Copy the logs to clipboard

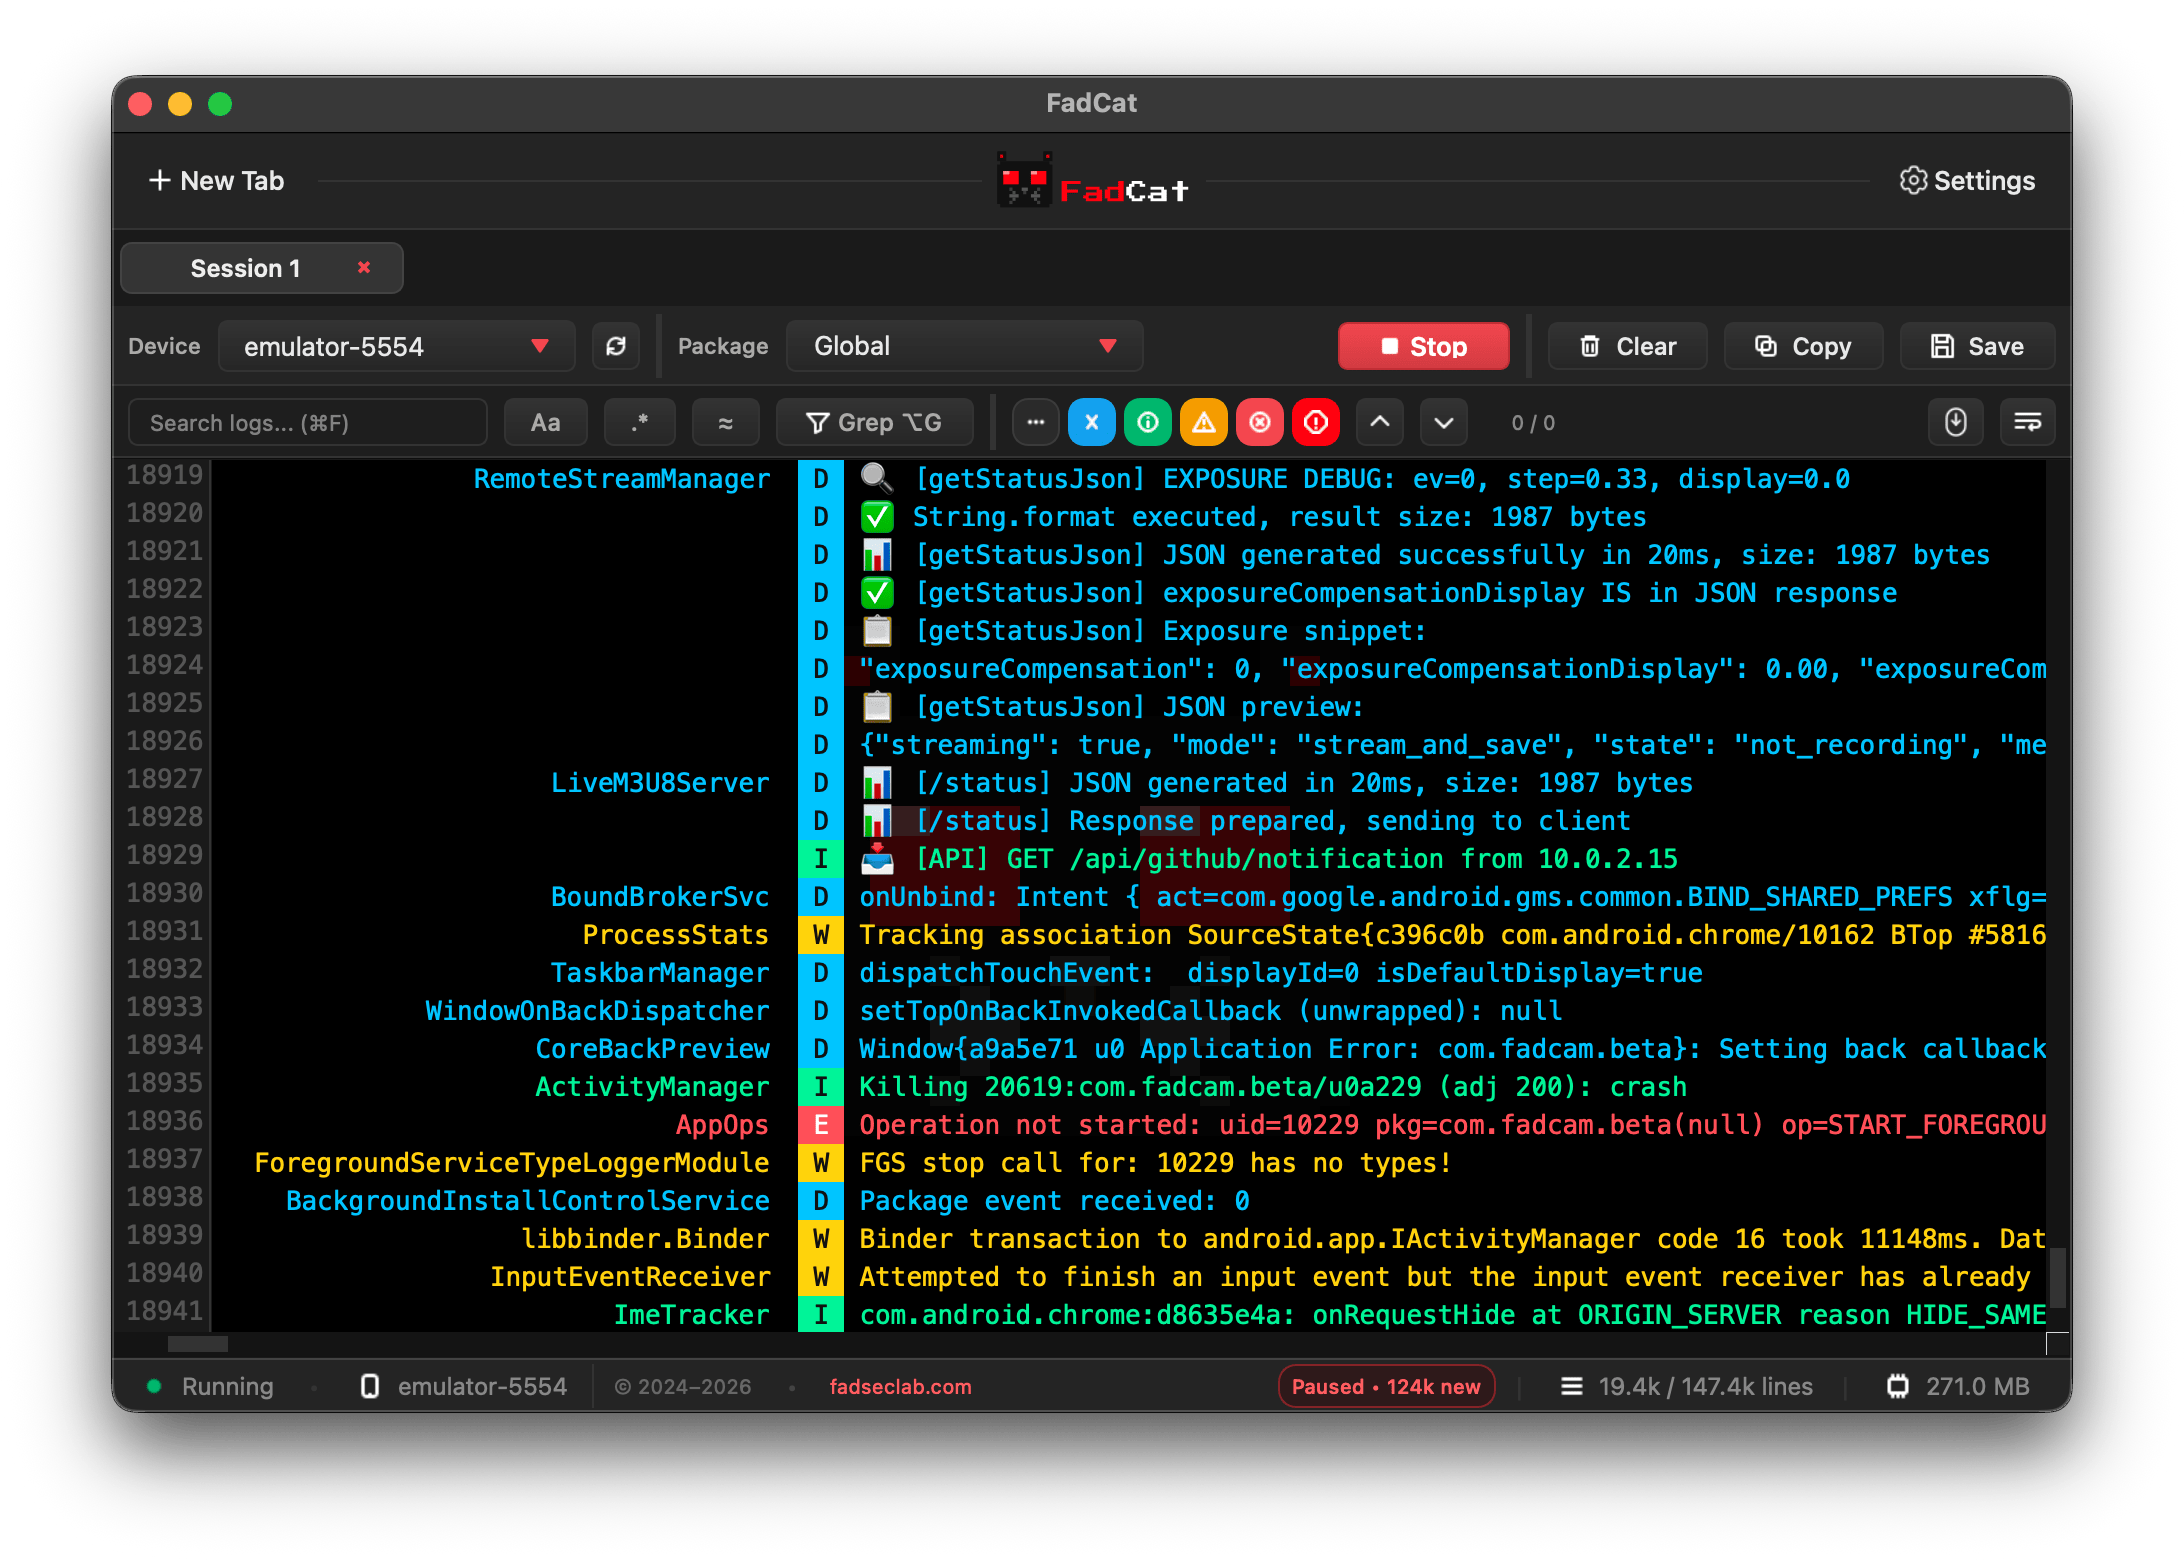click(x=1803, y=346)
